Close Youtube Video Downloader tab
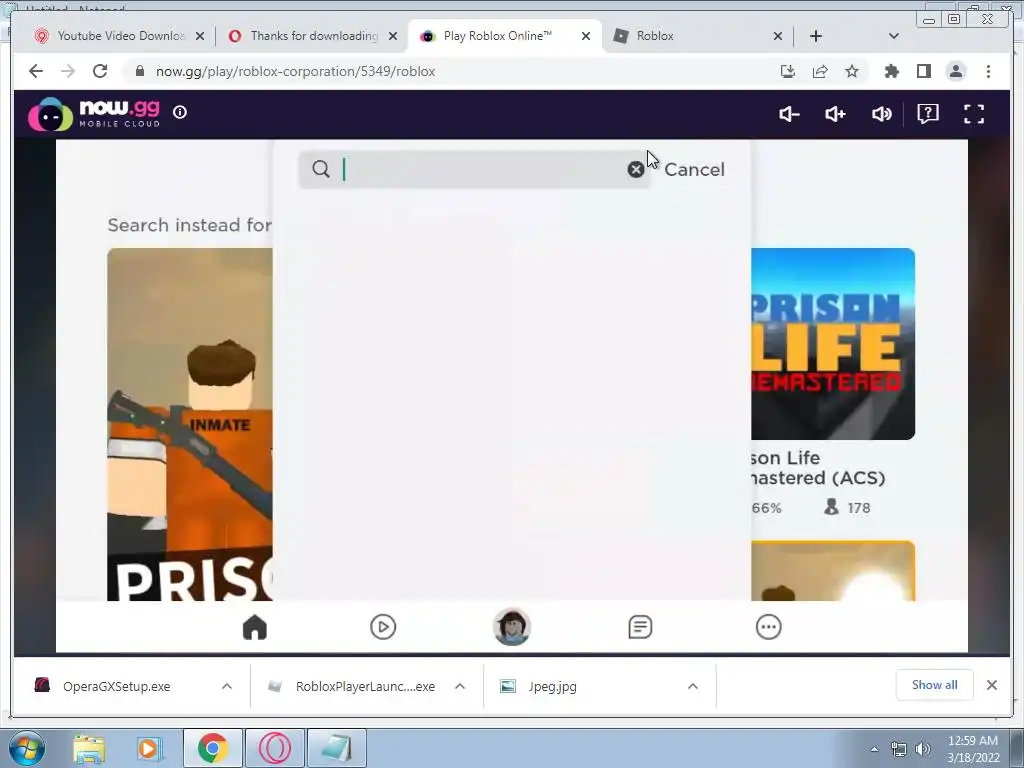The image size is (1024, 768). tap(200, 36)
